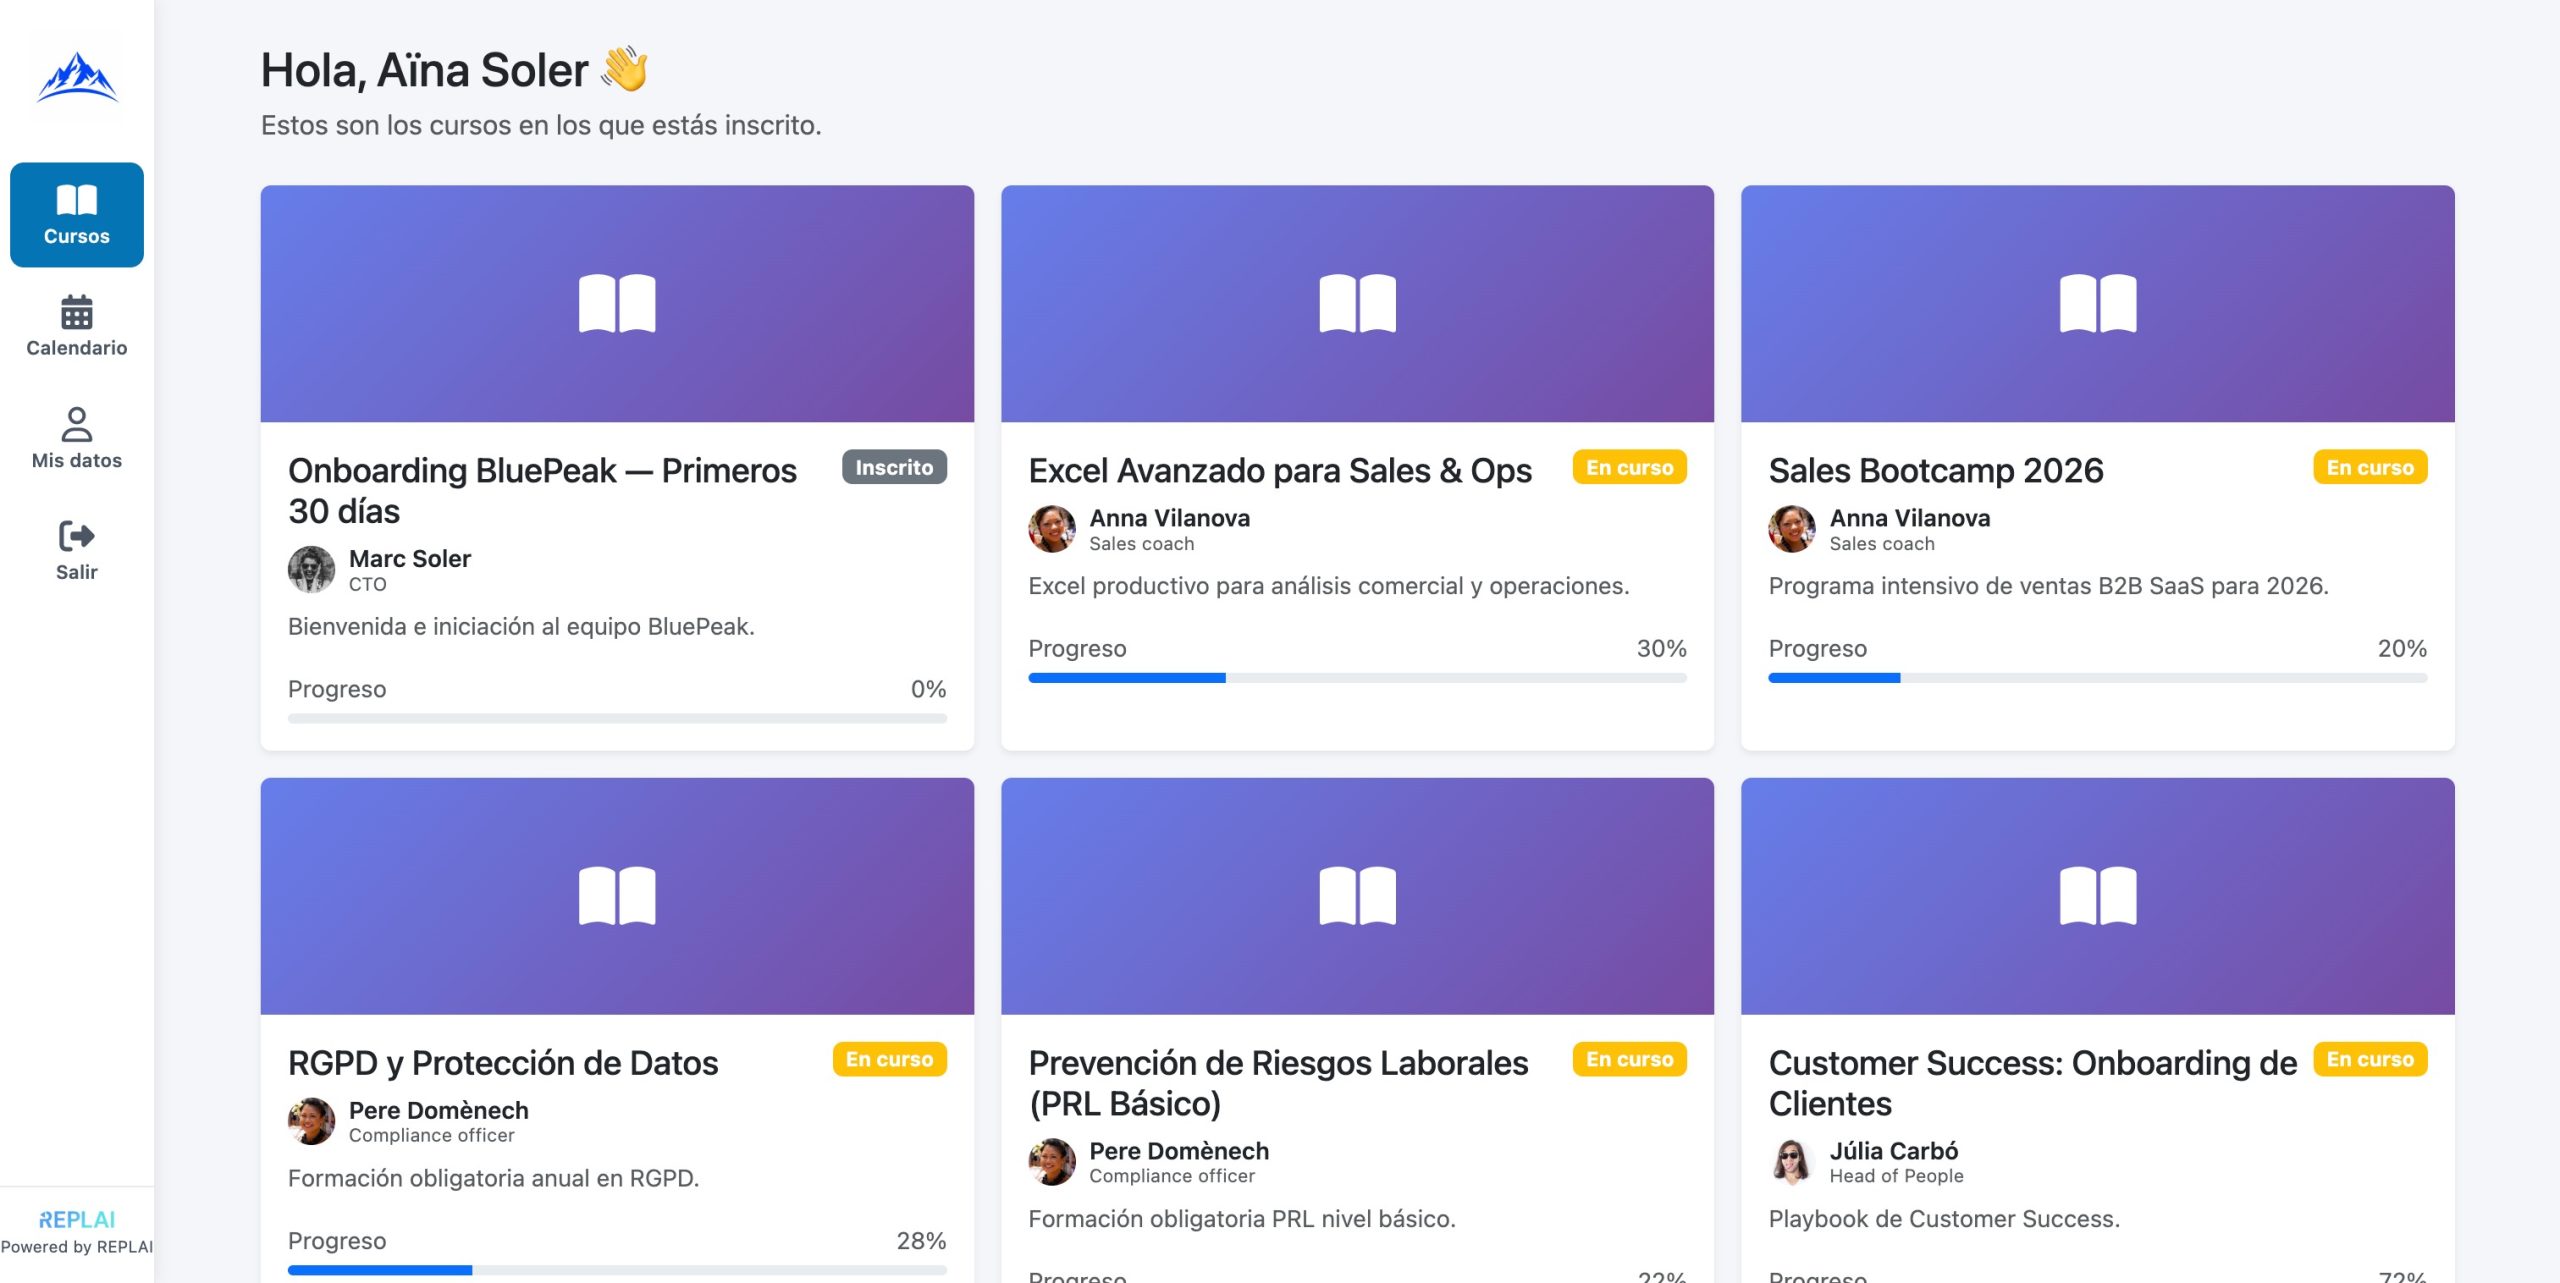Click the 'Bienvenida e iniciación al equipo BluePeak.' description
Screen dimensions: 2560x1283
521,626
